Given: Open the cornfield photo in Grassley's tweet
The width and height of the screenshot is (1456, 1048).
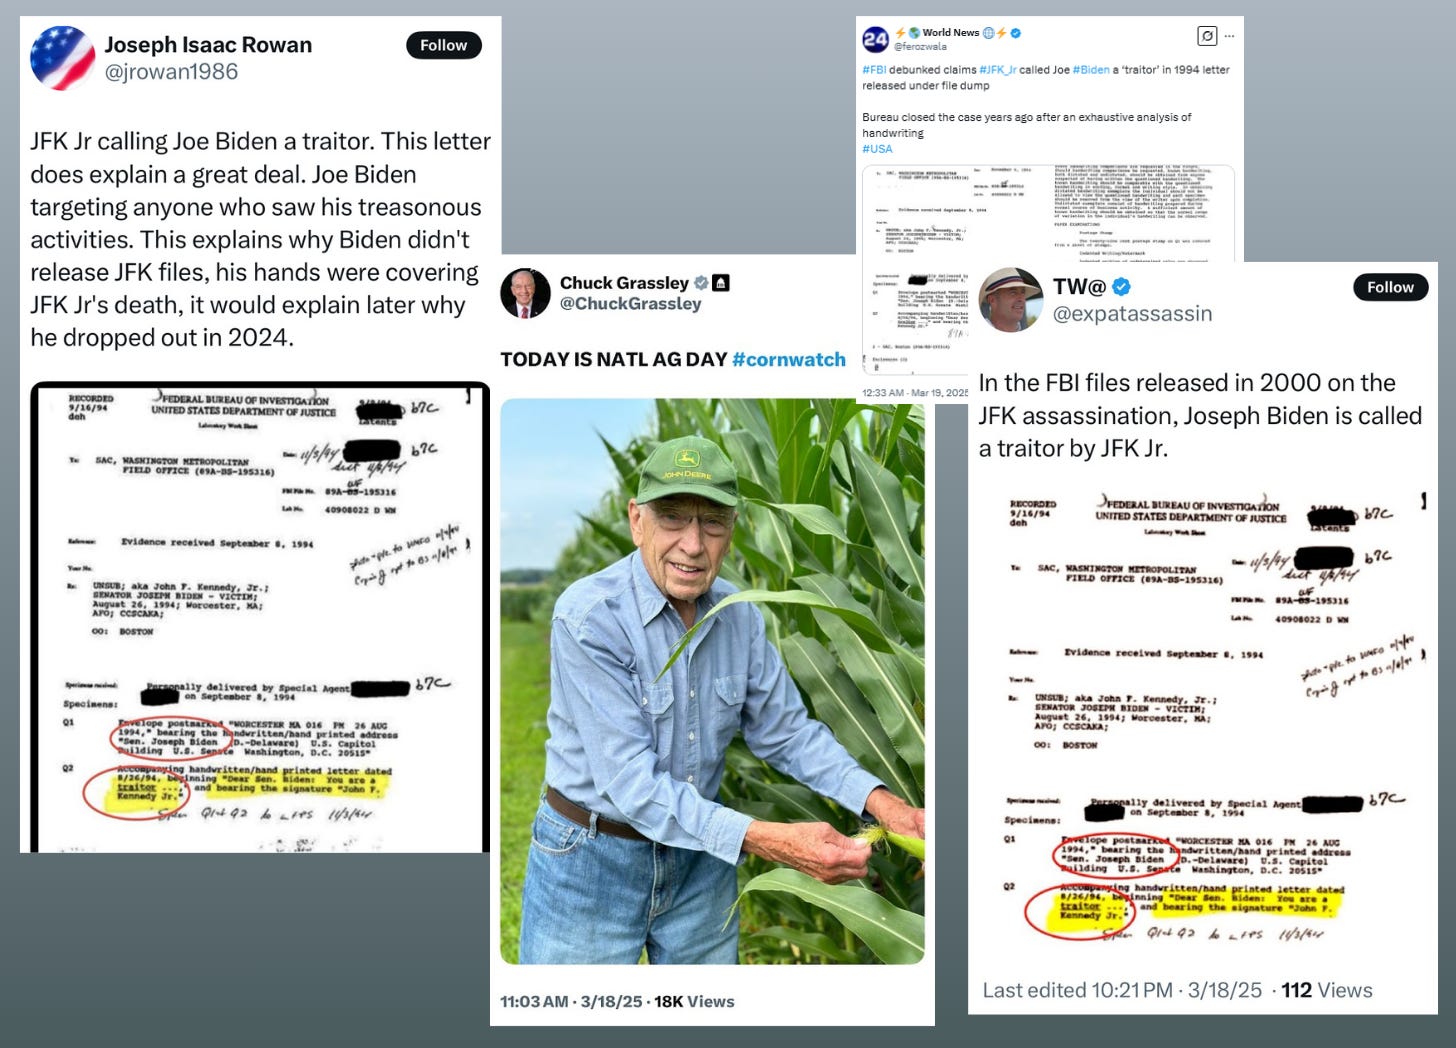Looking at the screenshot, I should pos(712,681).
